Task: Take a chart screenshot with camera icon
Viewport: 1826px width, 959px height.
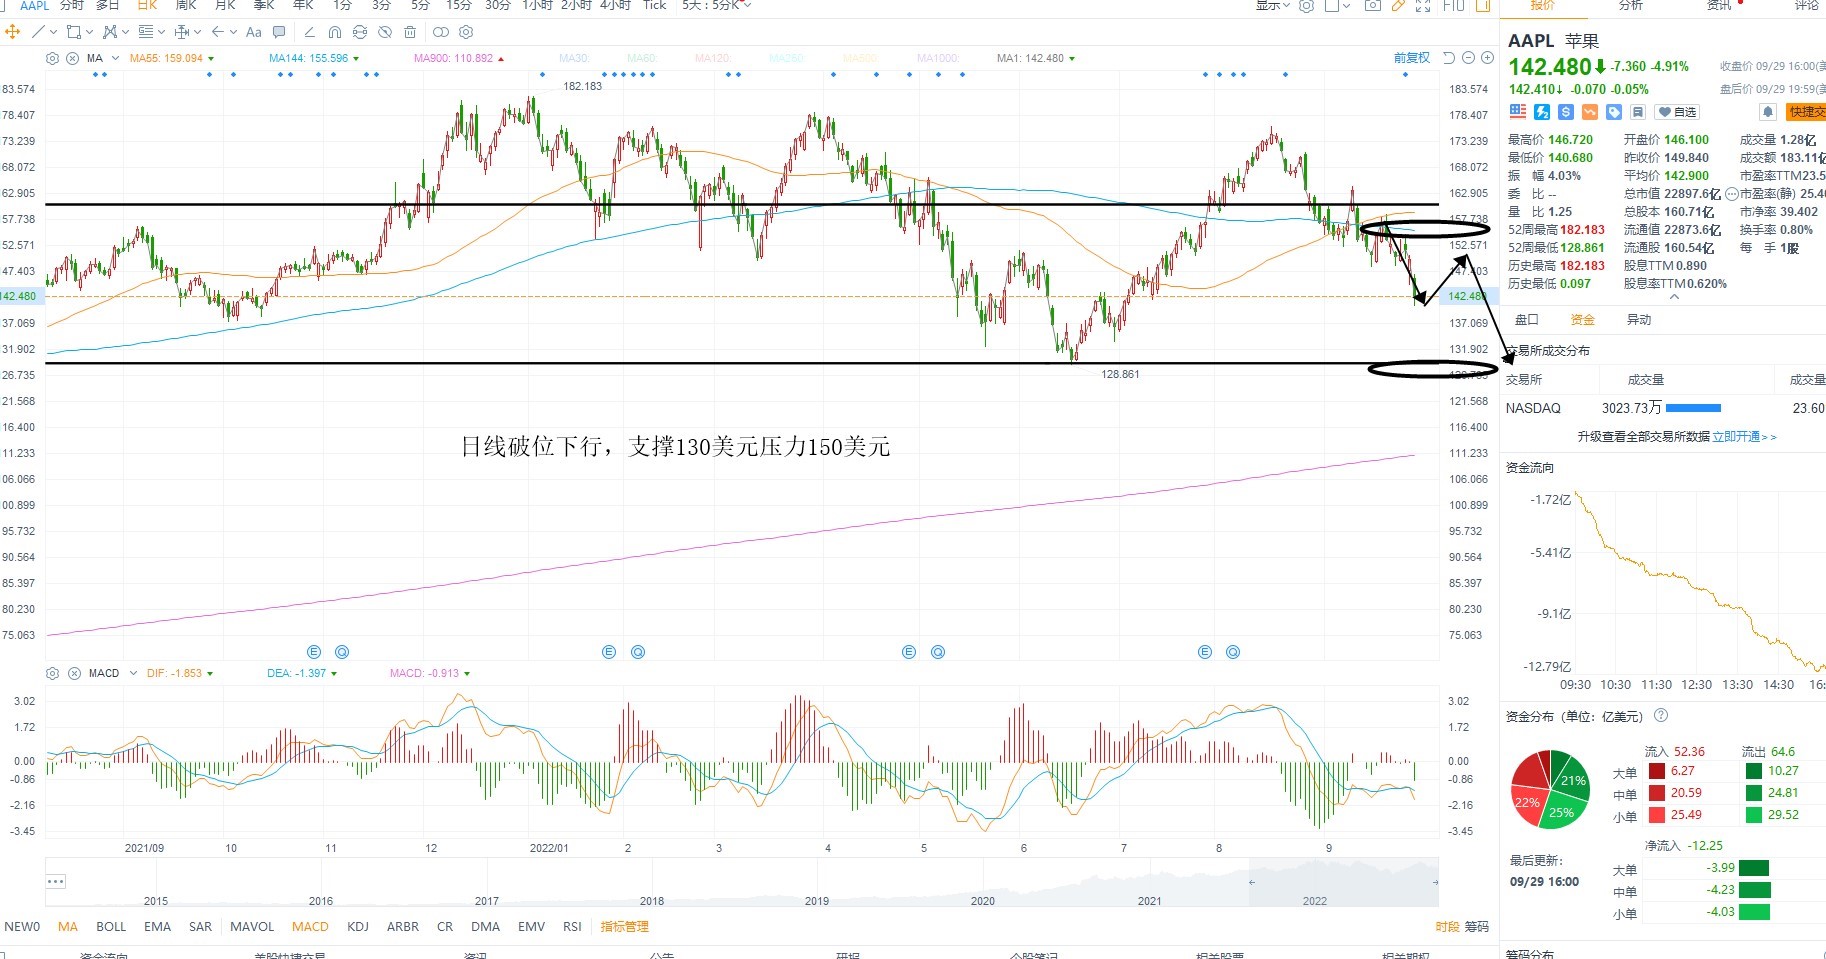Action: [x=1373, y=5]
